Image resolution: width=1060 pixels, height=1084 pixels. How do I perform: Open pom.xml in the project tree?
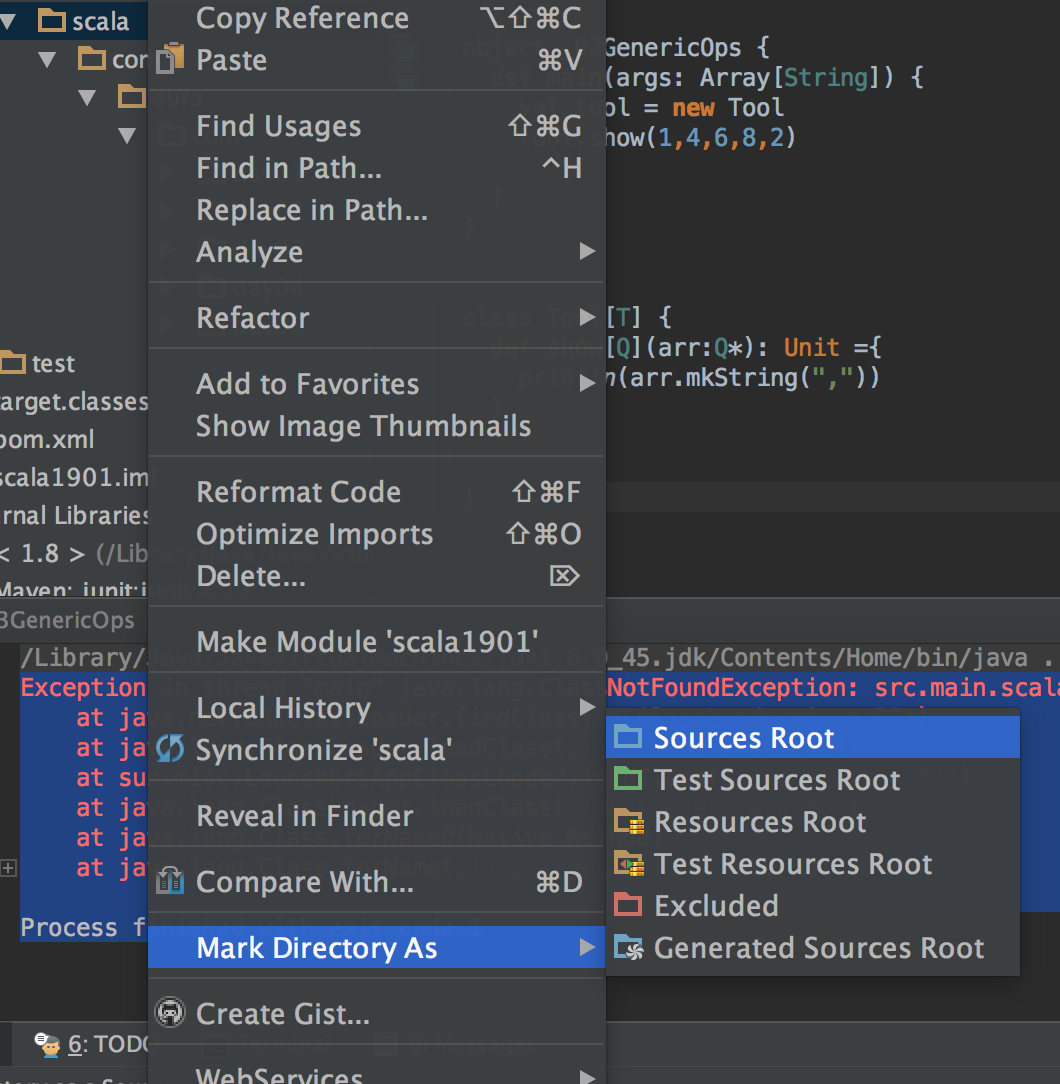(45, 440)
